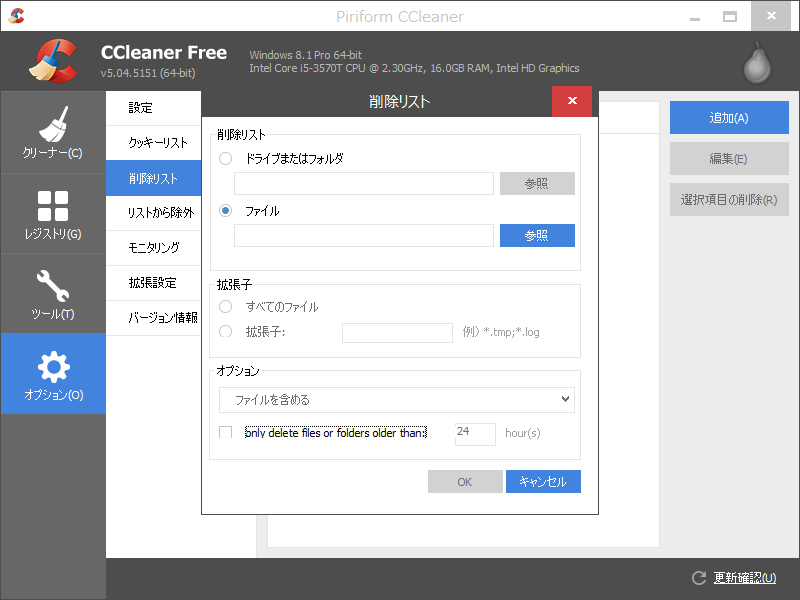Screen dimensions: 800x600
Task: Open the クリーナー(C) cleaner section
Action: [53, 132]
